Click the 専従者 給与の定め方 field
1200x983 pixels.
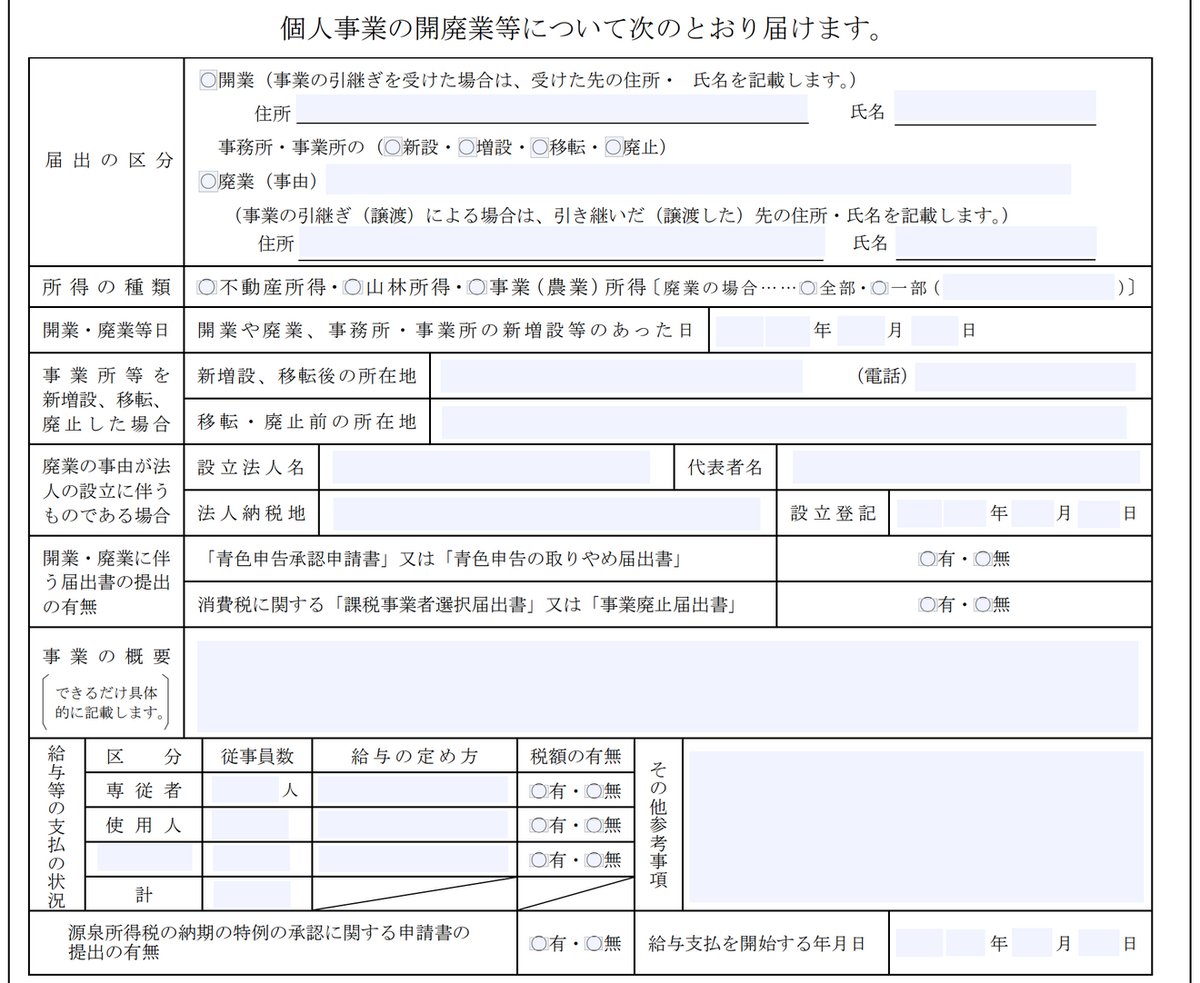413,790
